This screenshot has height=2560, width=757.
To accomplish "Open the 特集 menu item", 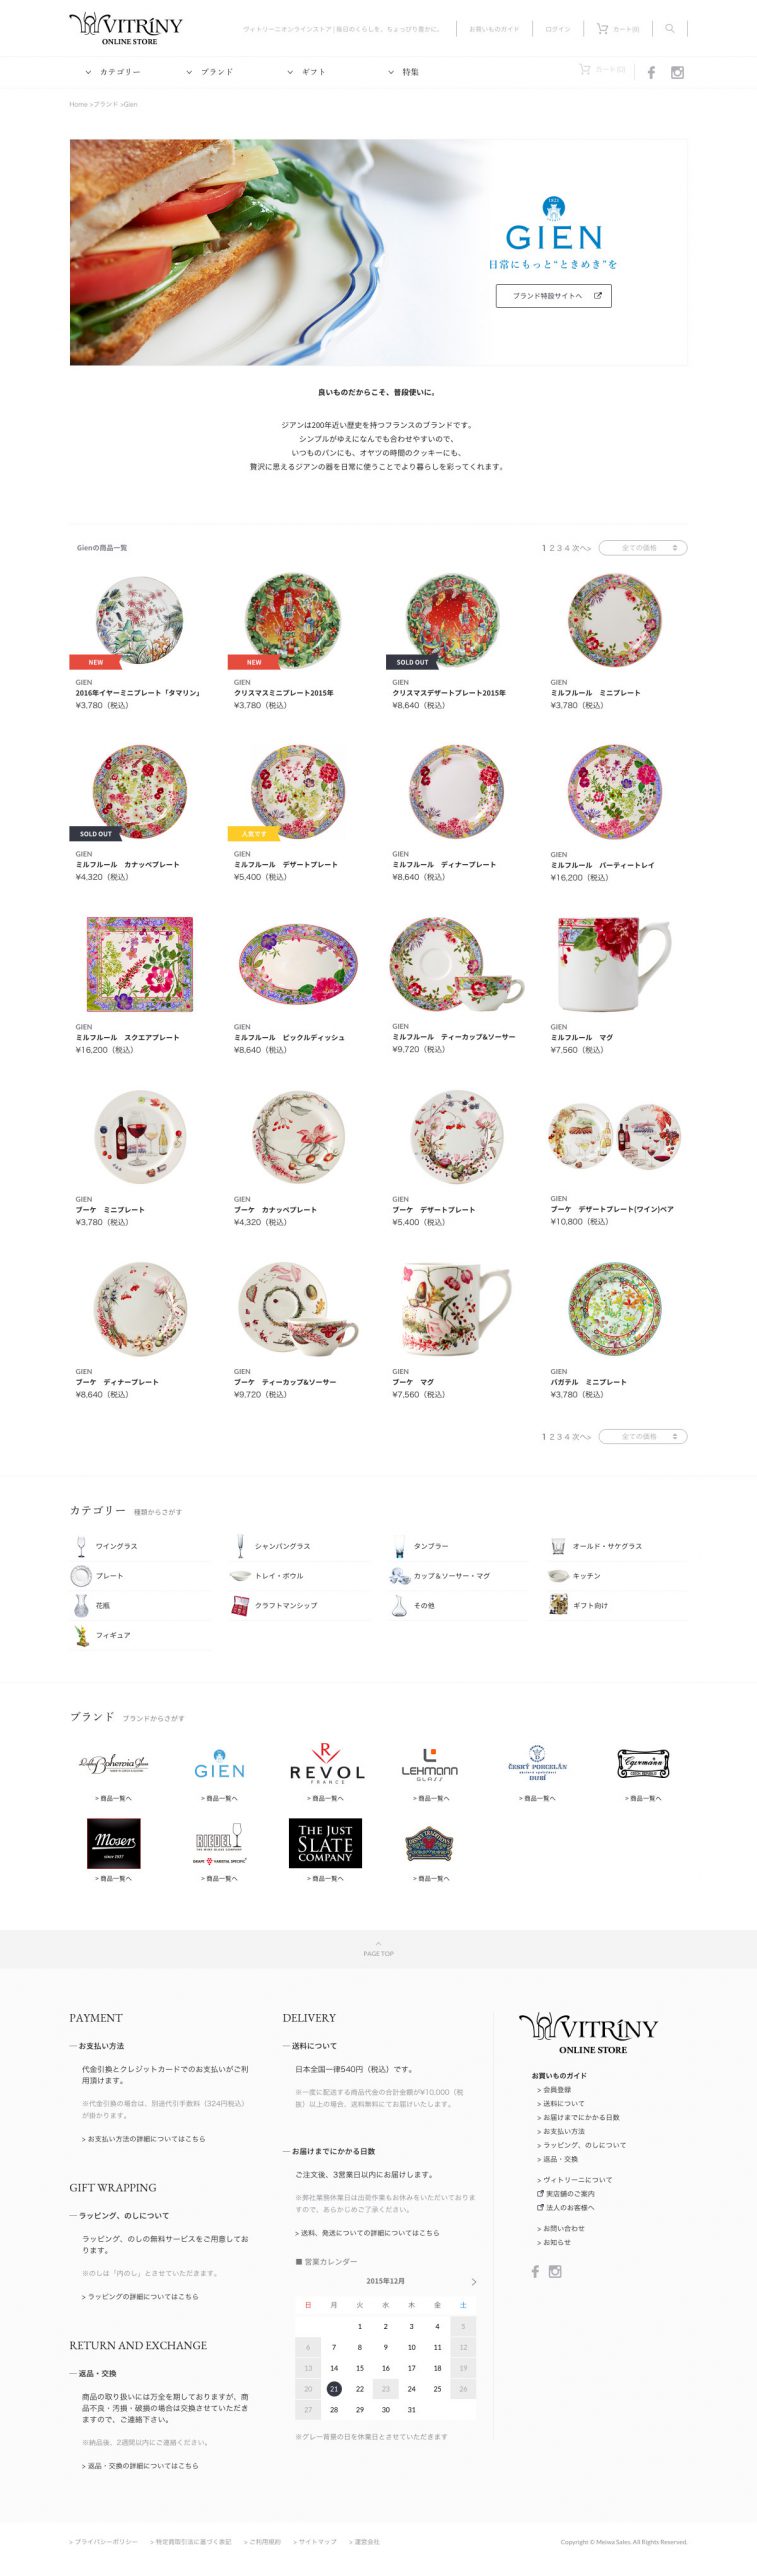I will (404, 72).
